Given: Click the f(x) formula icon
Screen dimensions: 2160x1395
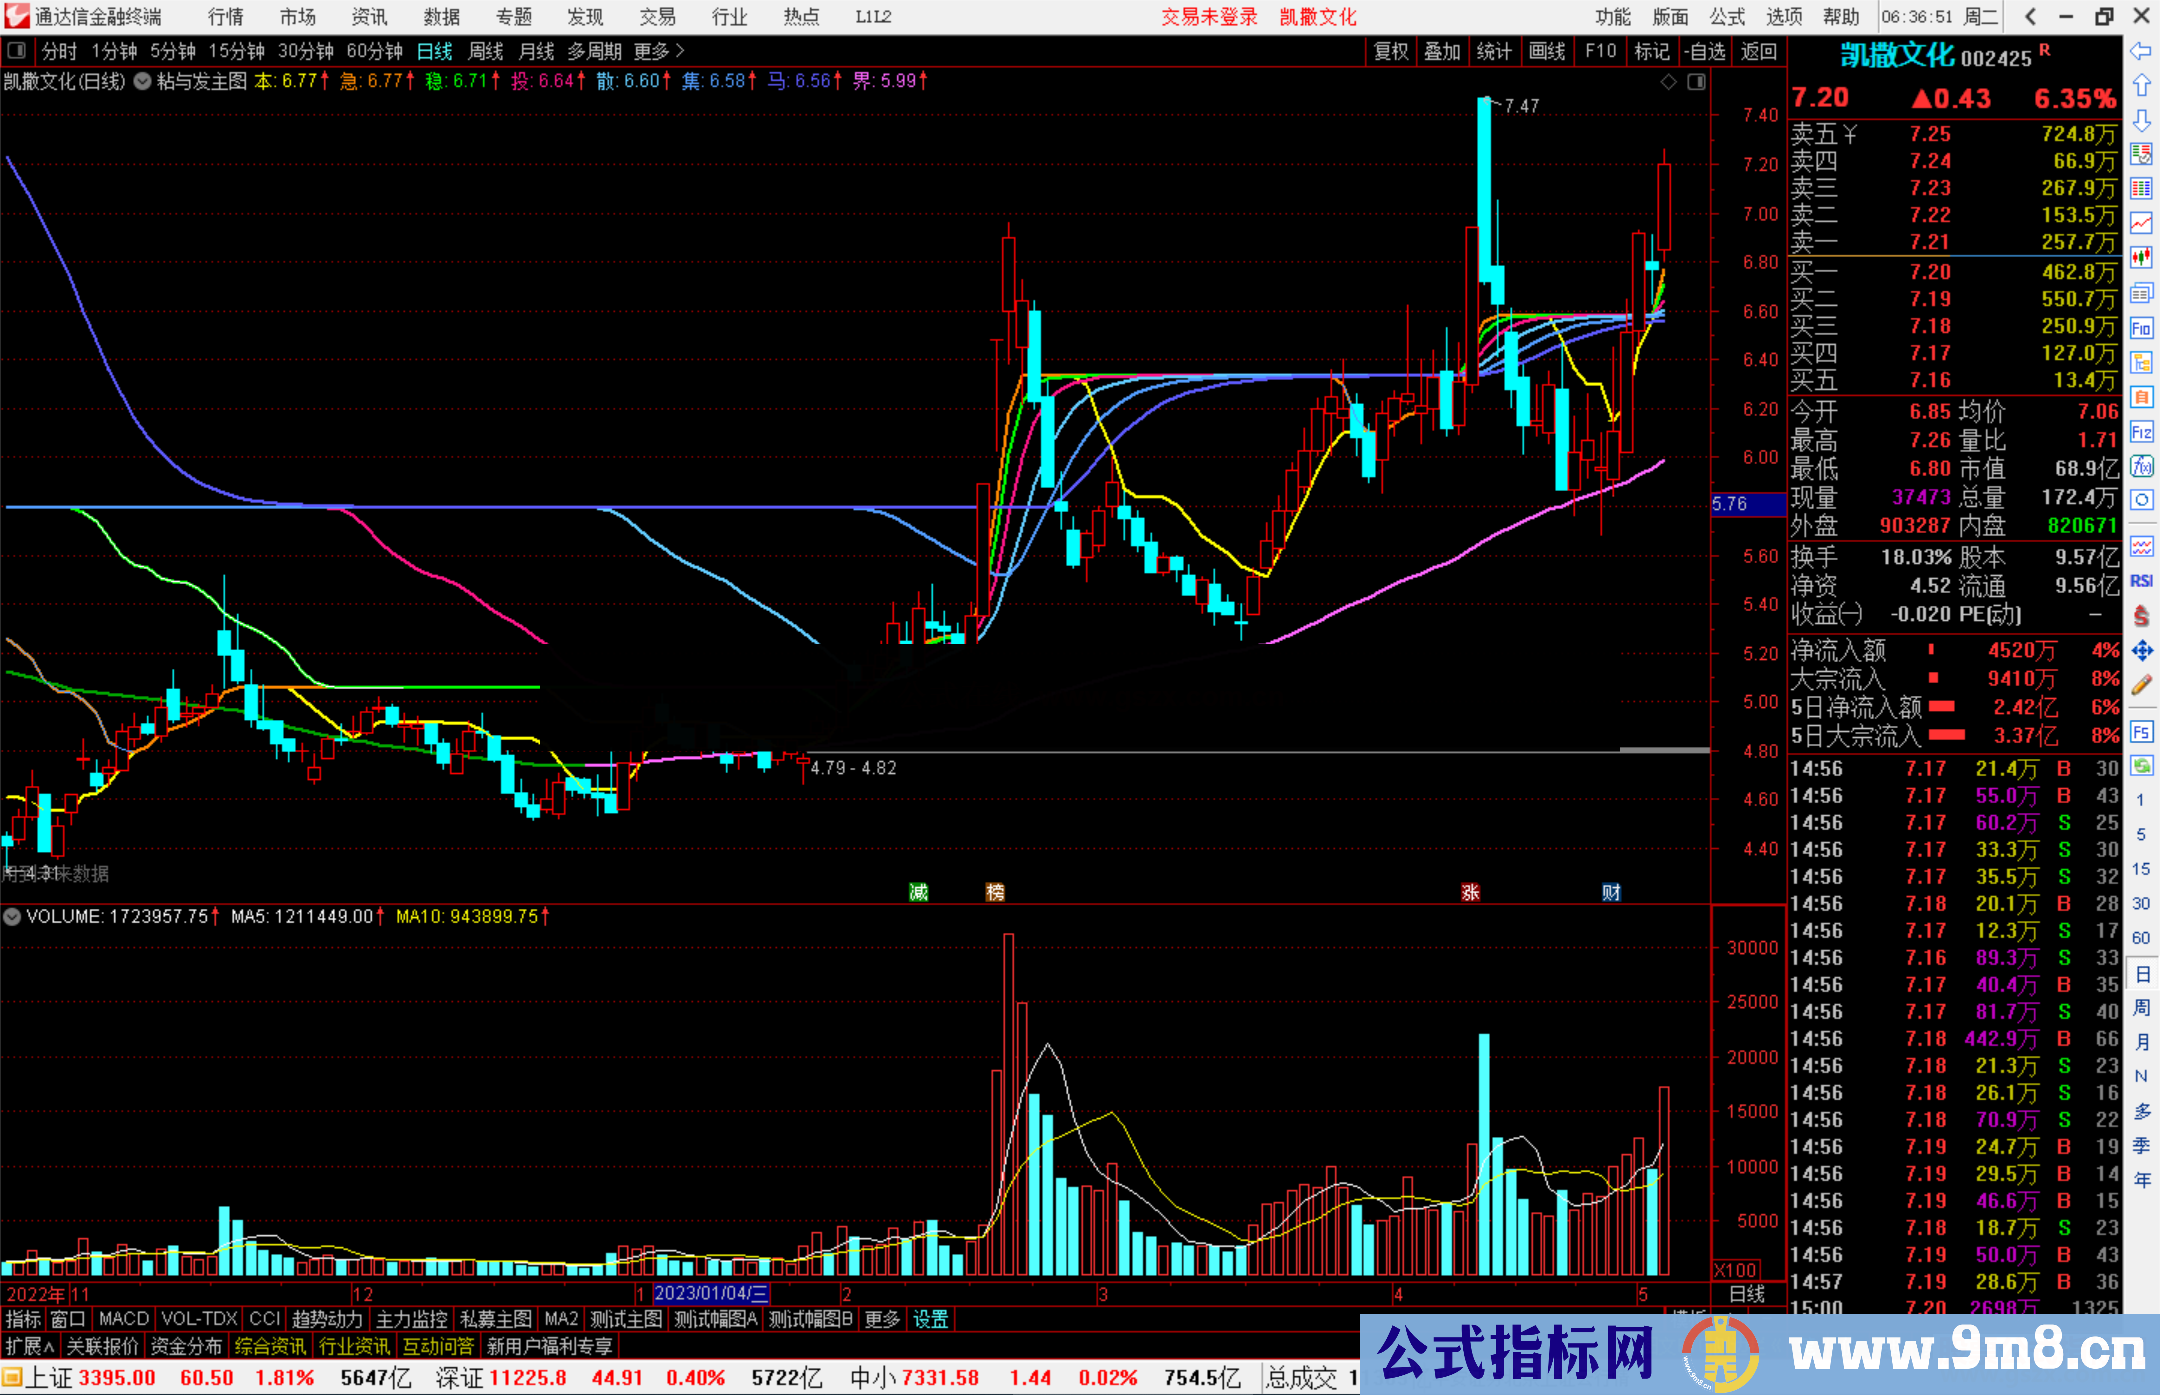Looking at the screenshot, I should [2141, 466].
